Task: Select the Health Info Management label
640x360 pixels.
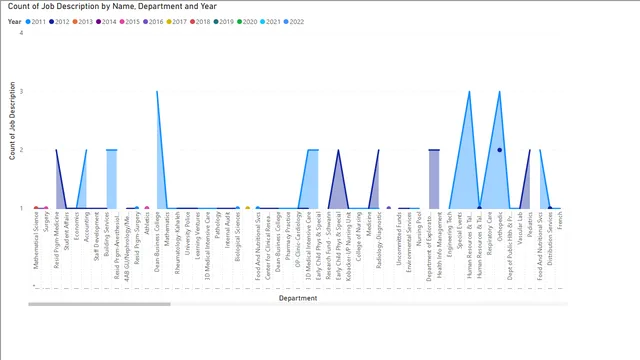Action: pyautogui.click(x=440, y=245)
